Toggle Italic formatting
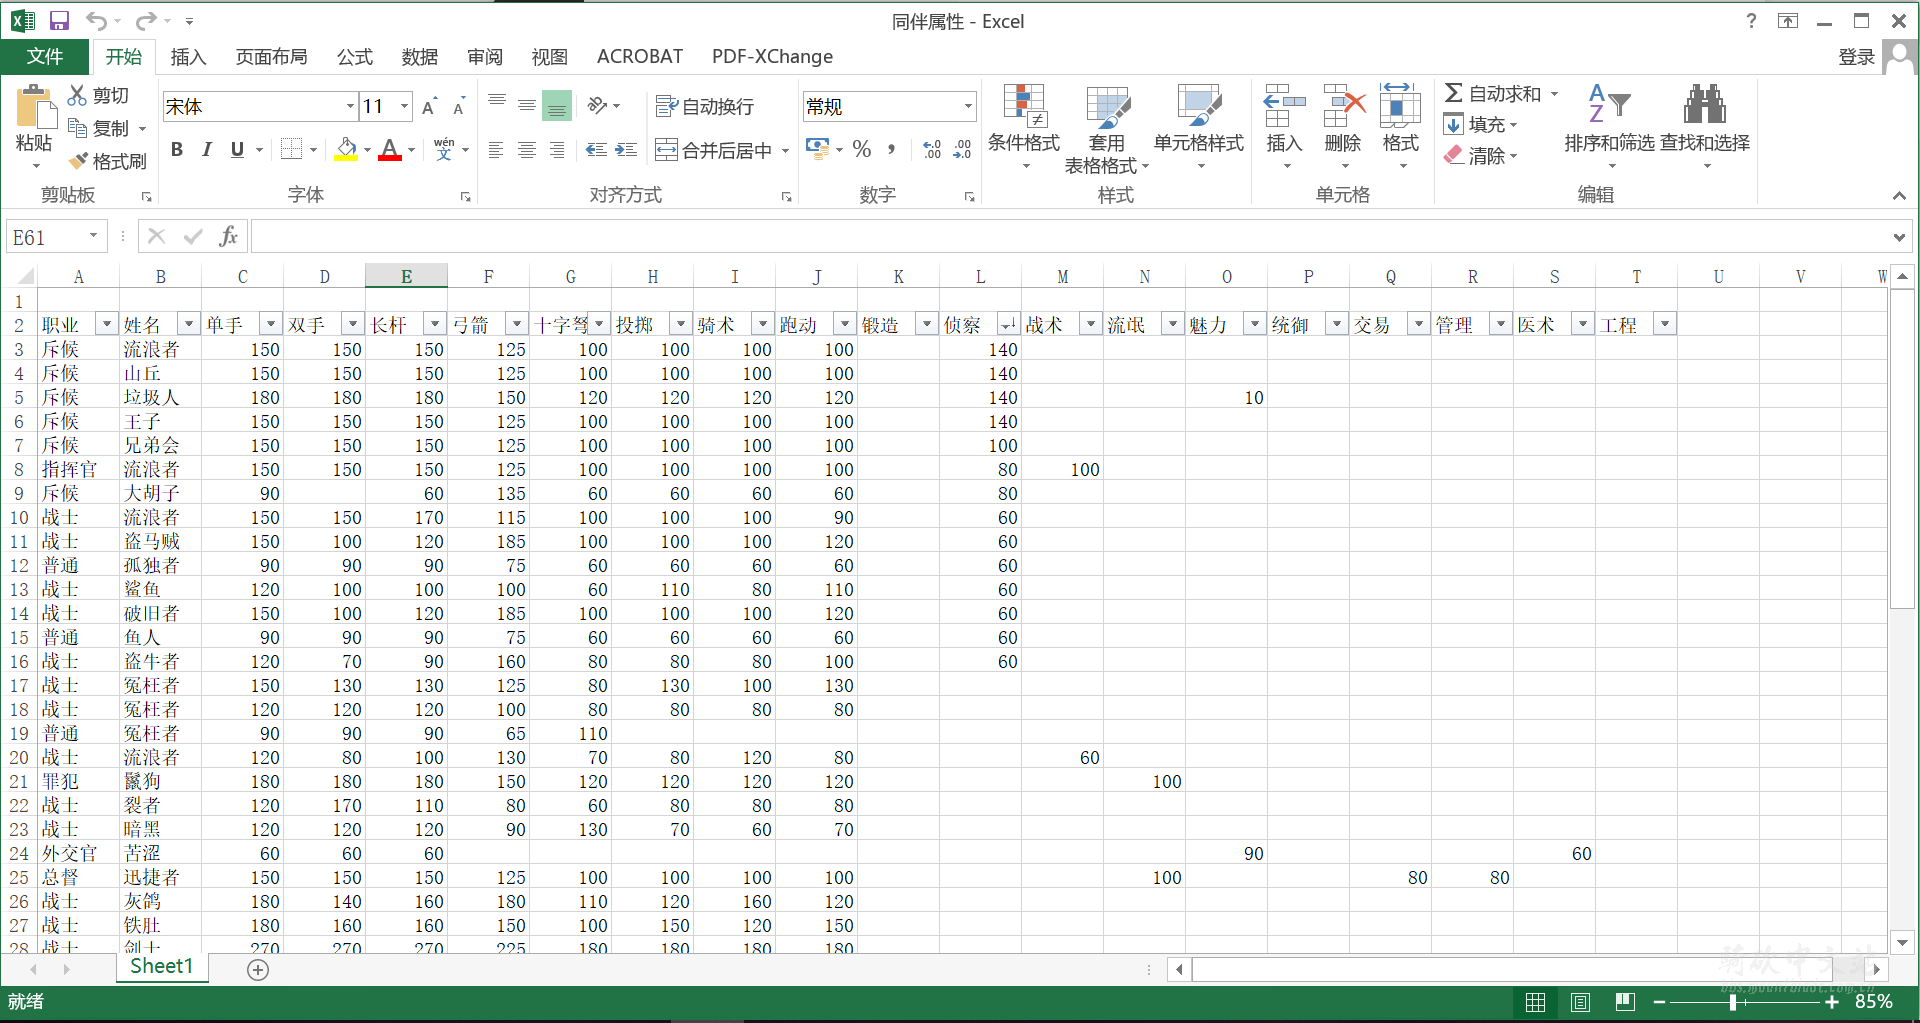 [x=207, y=150]
